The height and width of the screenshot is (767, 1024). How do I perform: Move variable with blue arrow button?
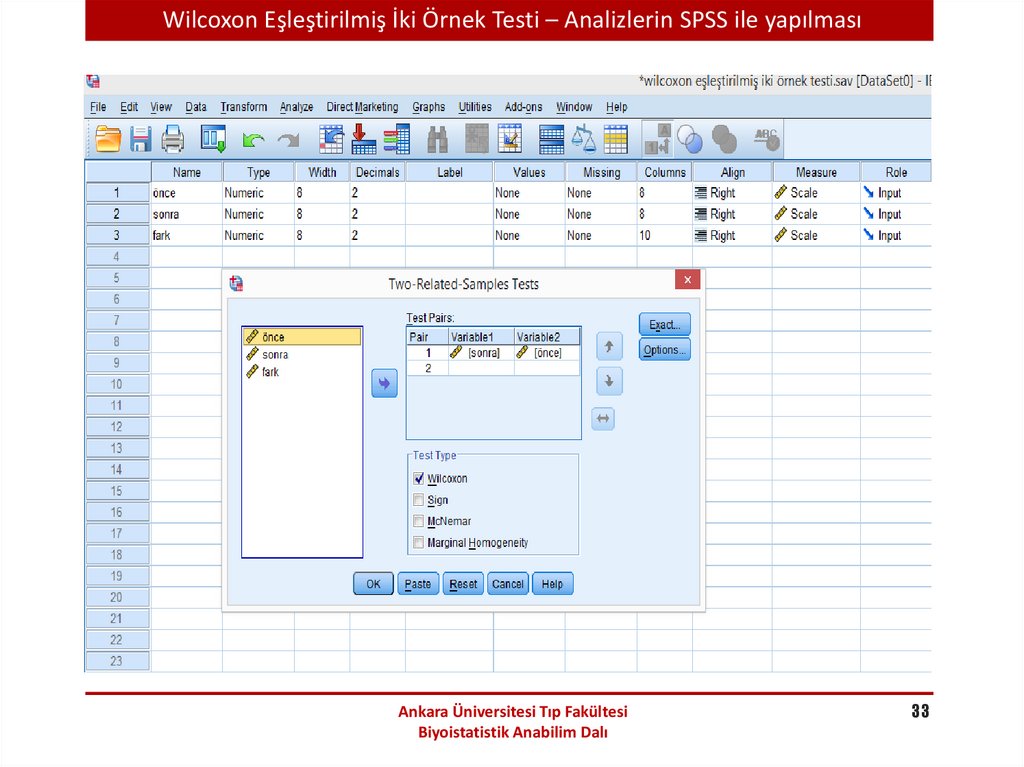point(384,383)
